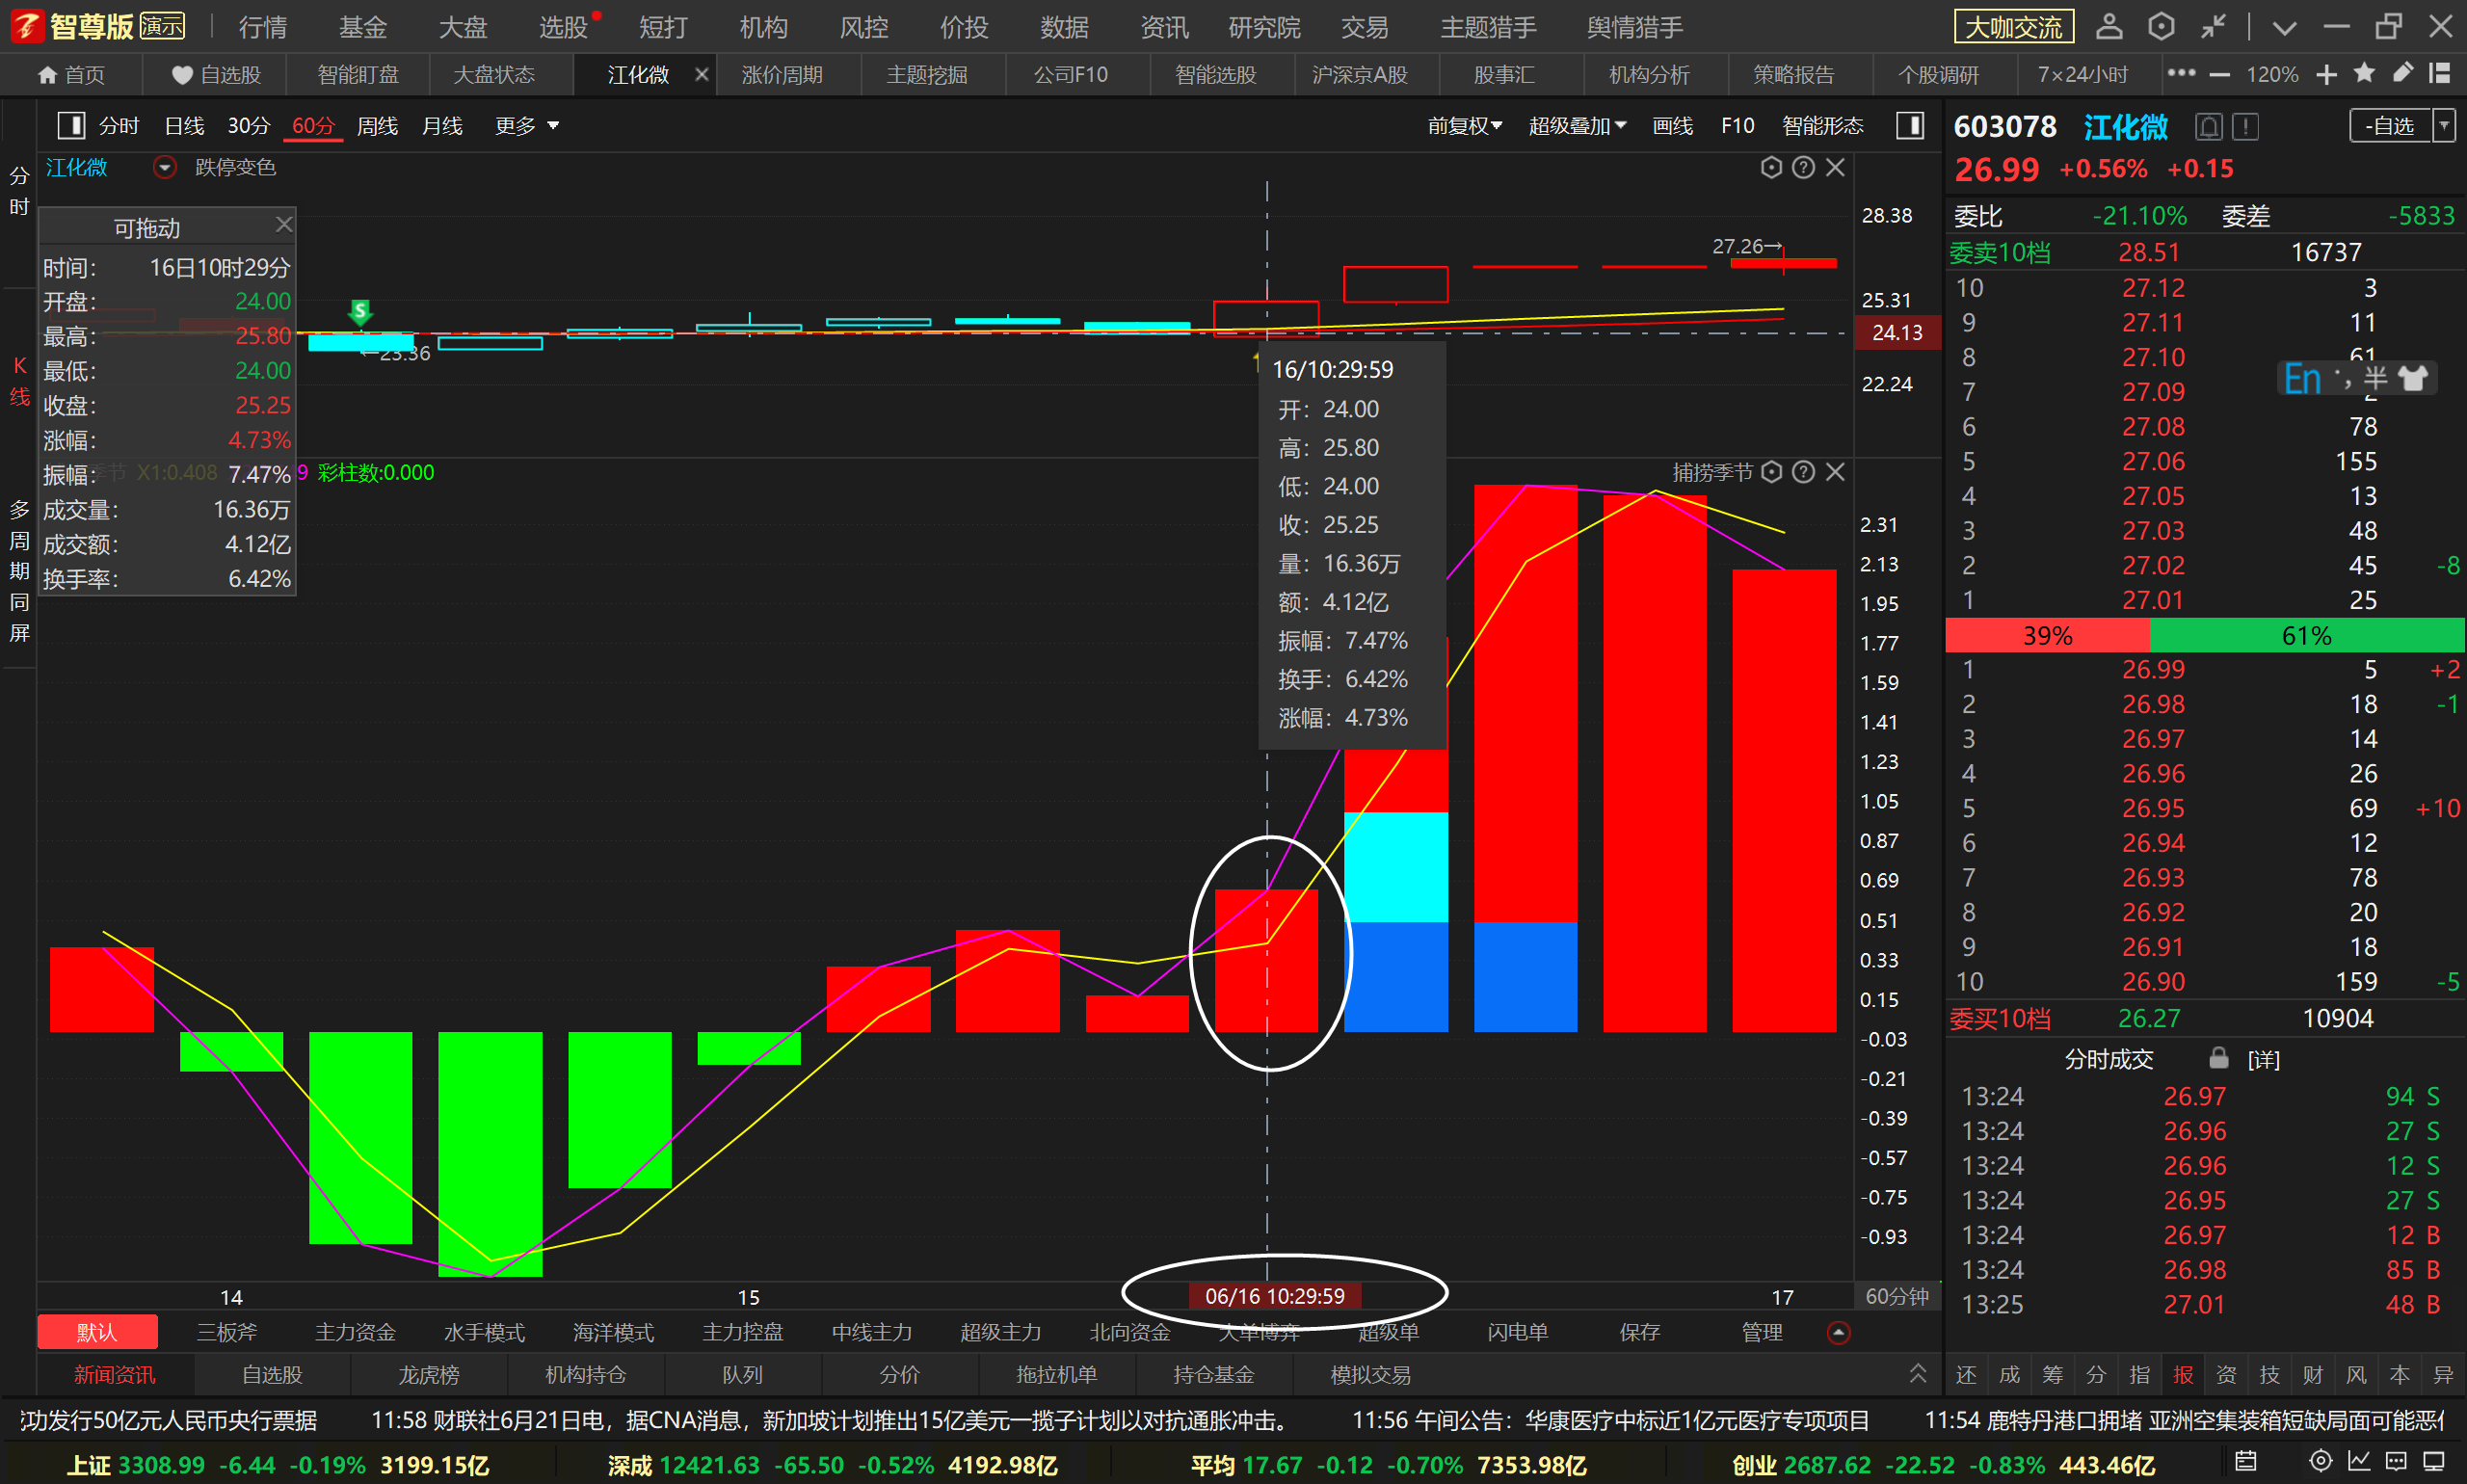Open the 行情 top menu
Screen dimensions: 2467x1484
point(263,27)
